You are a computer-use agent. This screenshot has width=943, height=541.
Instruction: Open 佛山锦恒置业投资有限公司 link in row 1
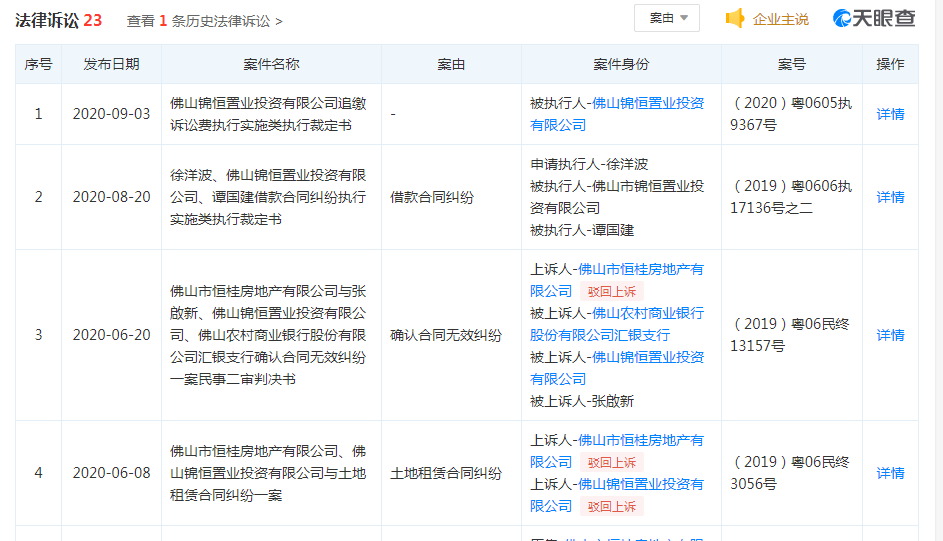[x=617, y=114]
